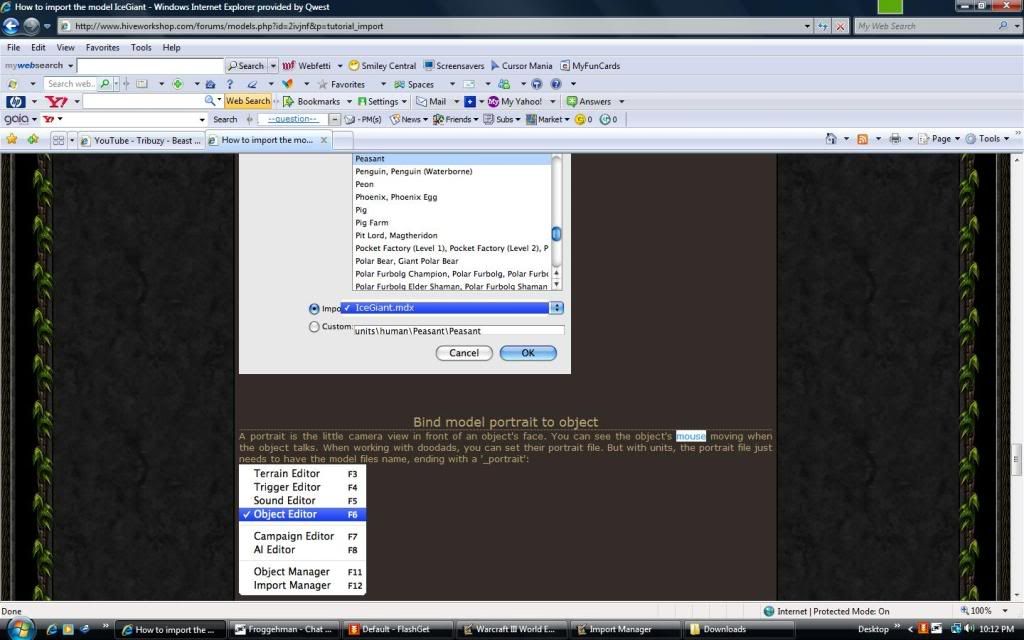The image size is (1024, 640).
Task: Click the IE Home icon
Action: 831,138
